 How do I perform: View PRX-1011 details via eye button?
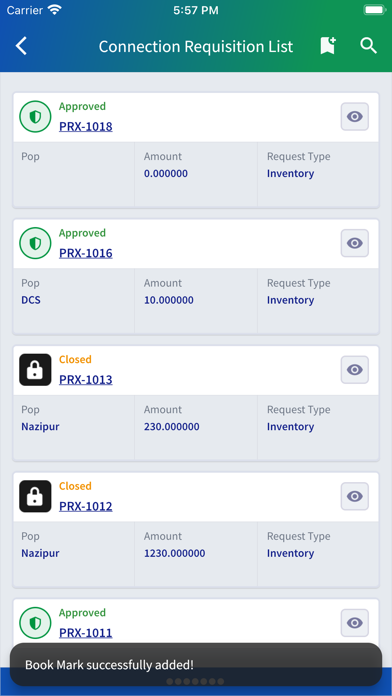click(x=355, y=623)
